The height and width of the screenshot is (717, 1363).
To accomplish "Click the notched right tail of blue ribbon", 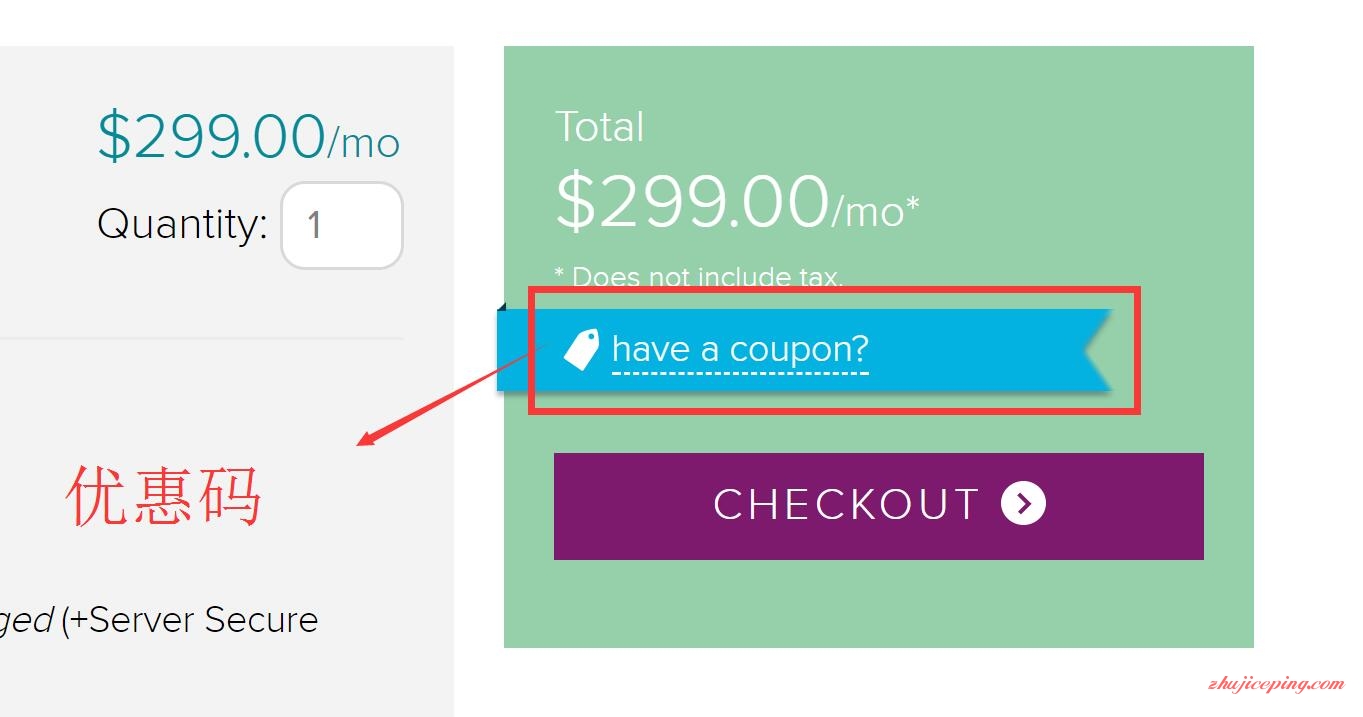I will point(1097,350).
